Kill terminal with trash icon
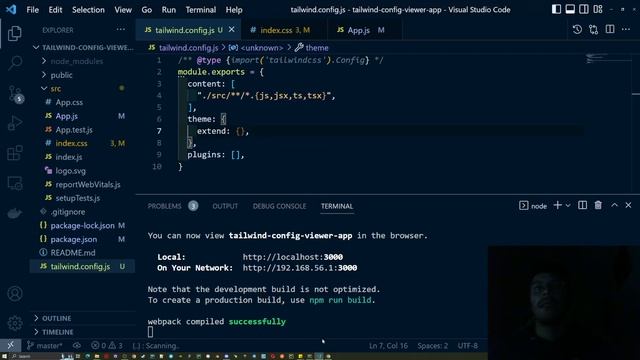640x360 pixels. click(x=598, y=206)
